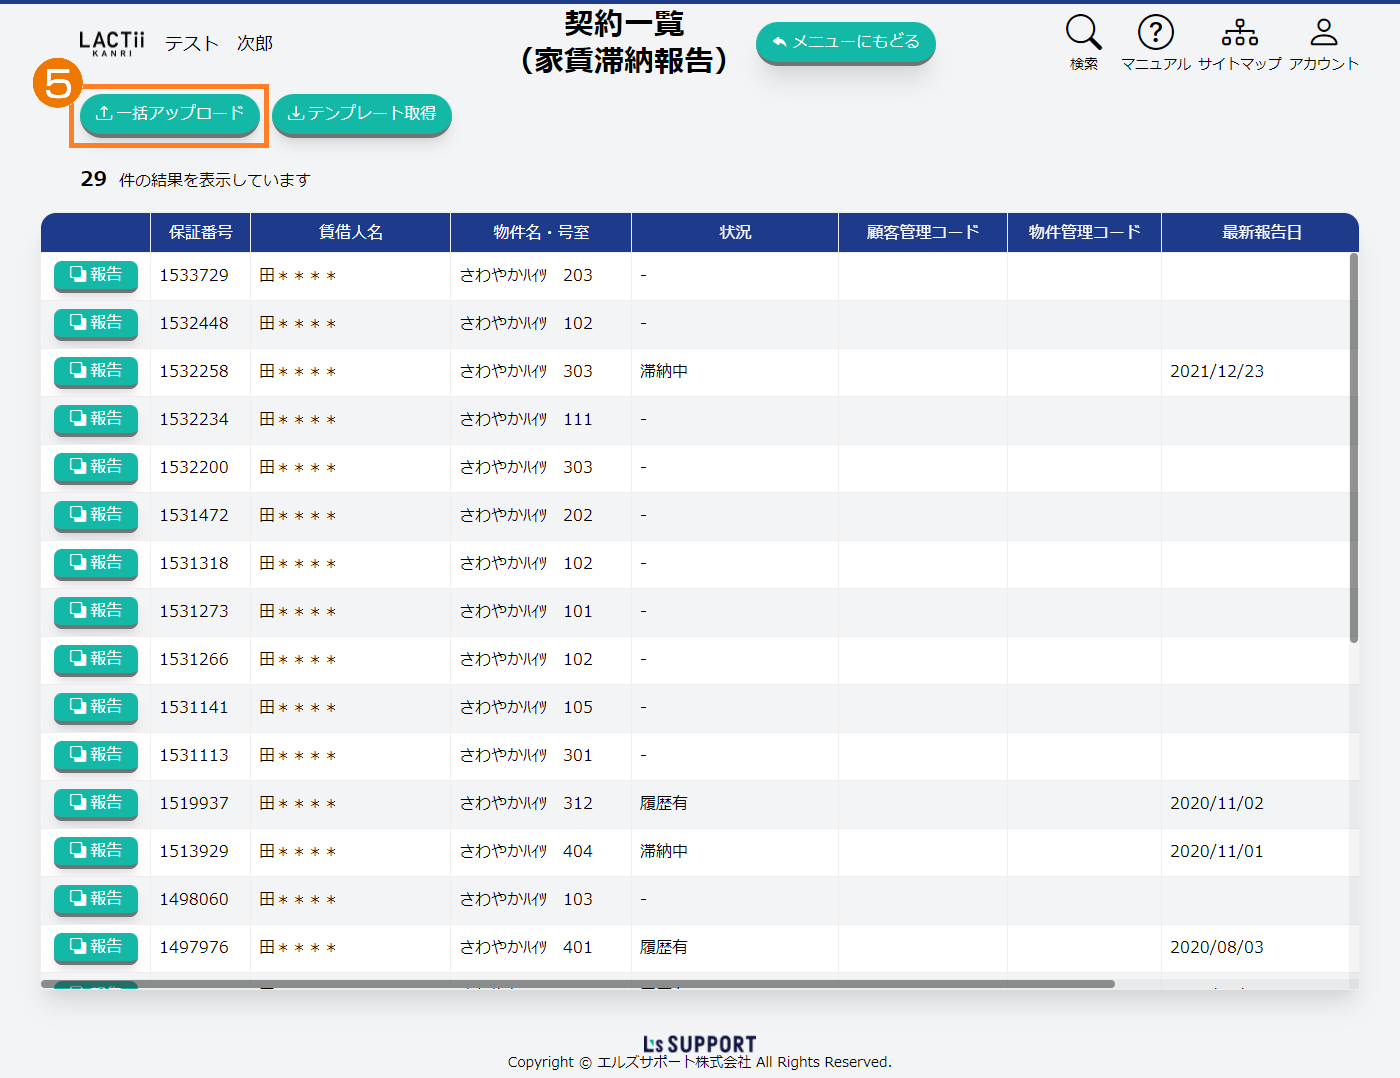Viewport: 1400px width, 1078px height.
Task: Click the 最新報告日 column header
Action: click(1261, 232)
